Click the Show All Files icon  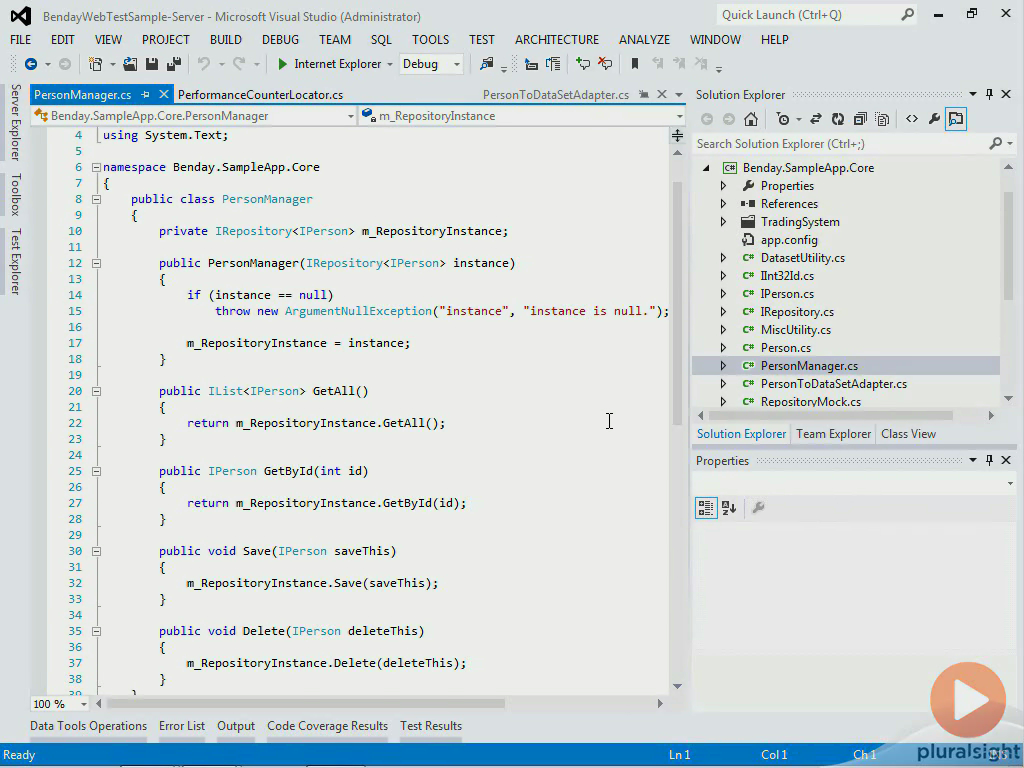click(882, 119)
